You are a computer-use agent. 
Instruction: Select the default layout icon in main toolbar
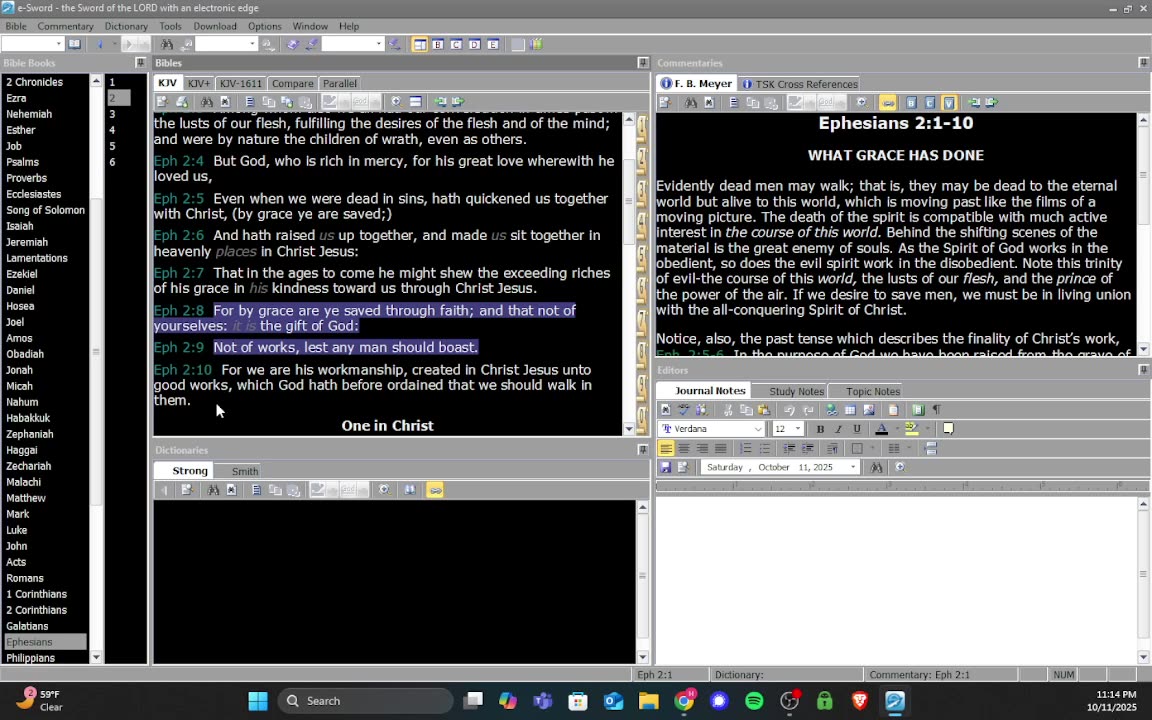point(420,45)
